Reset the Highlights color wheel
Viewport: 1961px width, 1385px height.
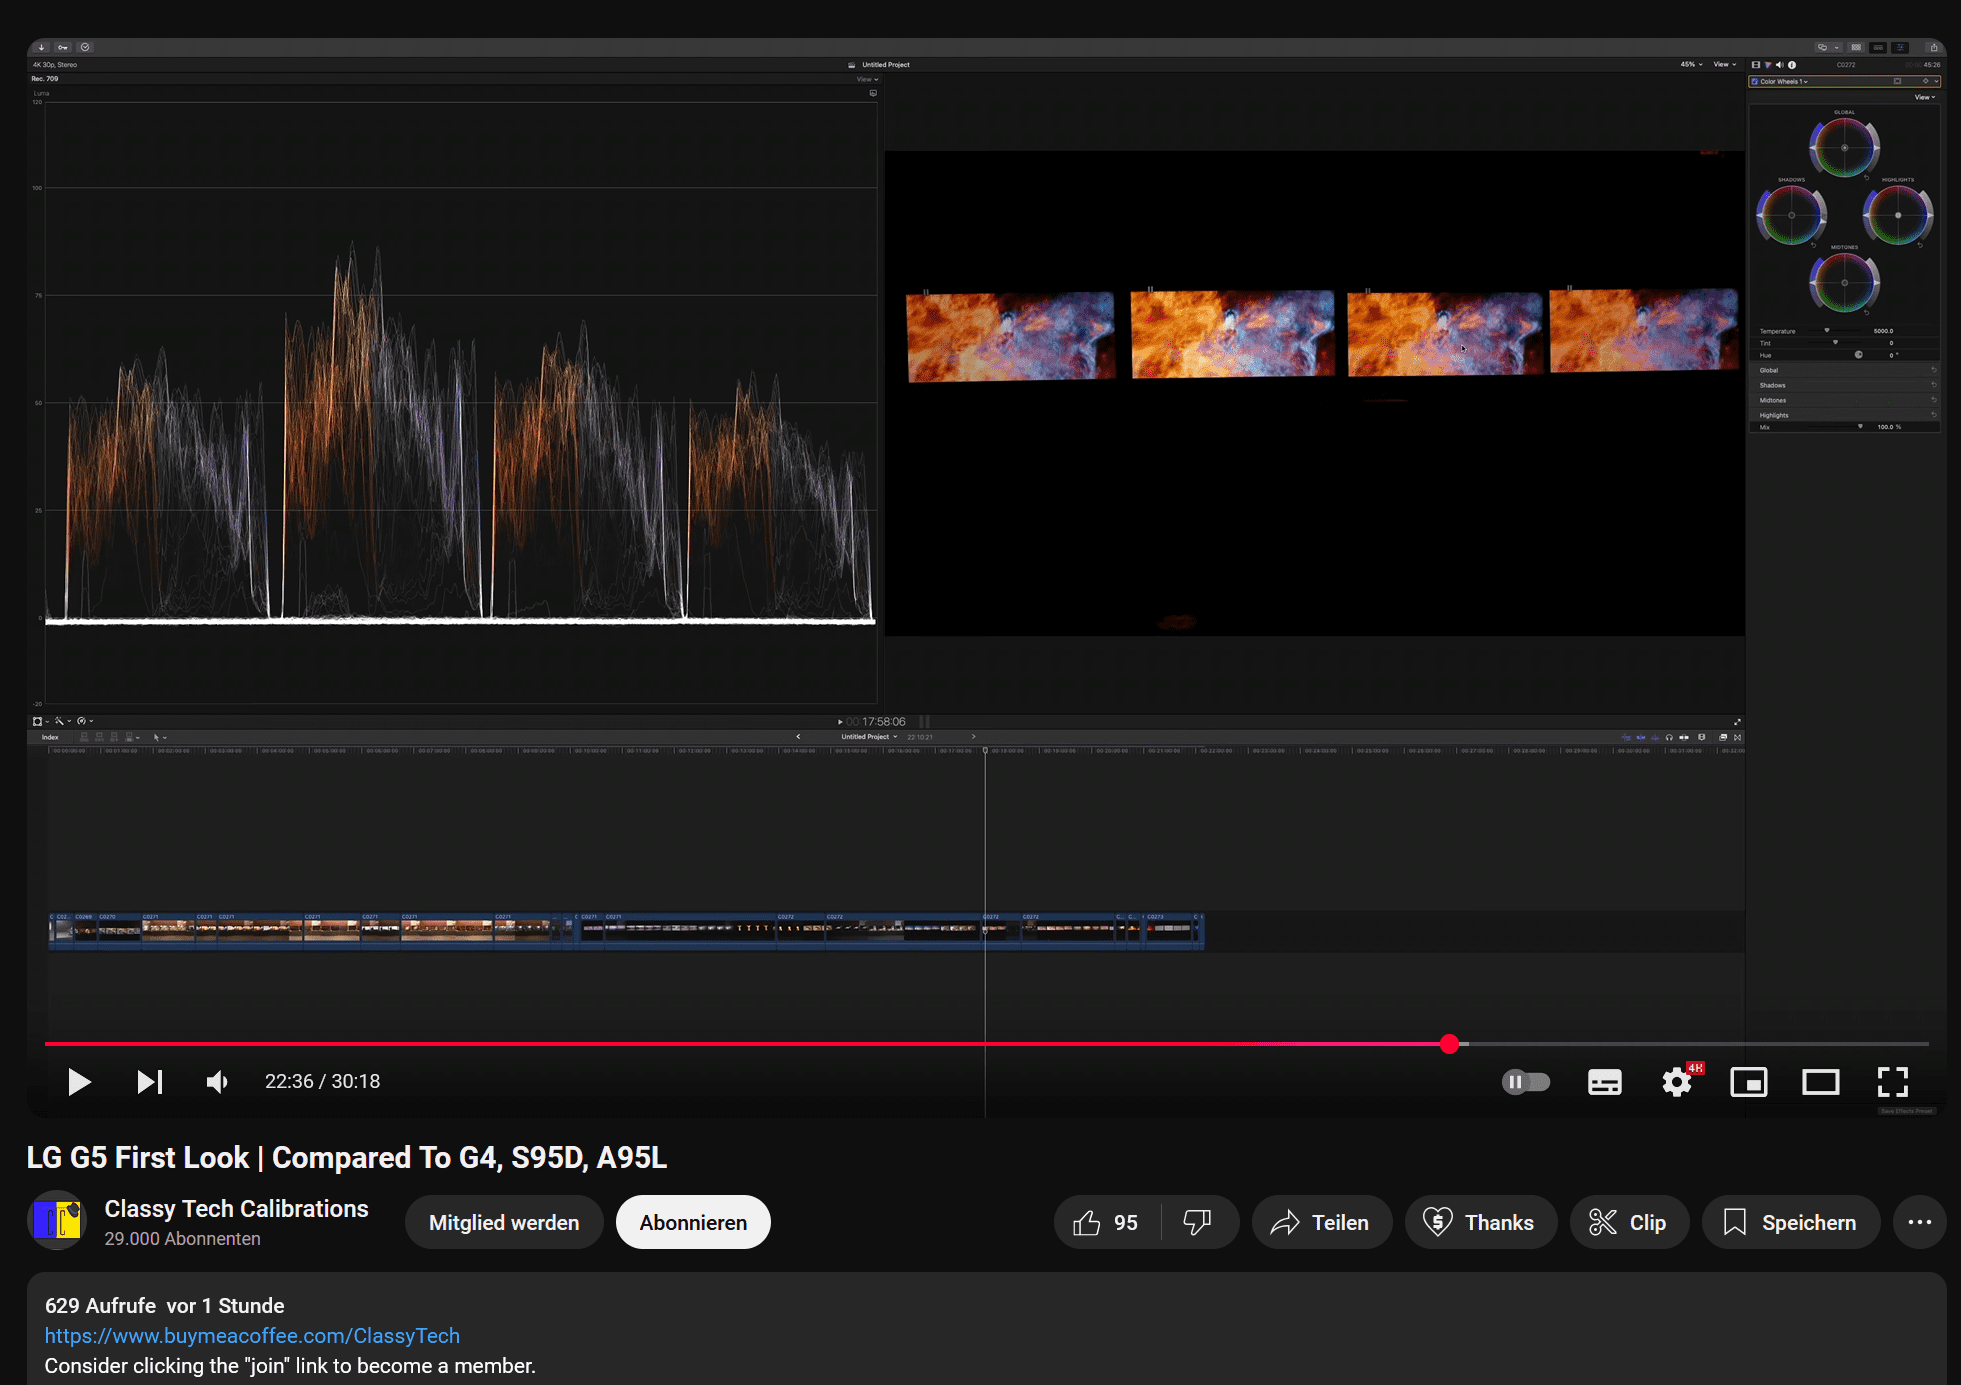click(x=1920, y=245)
